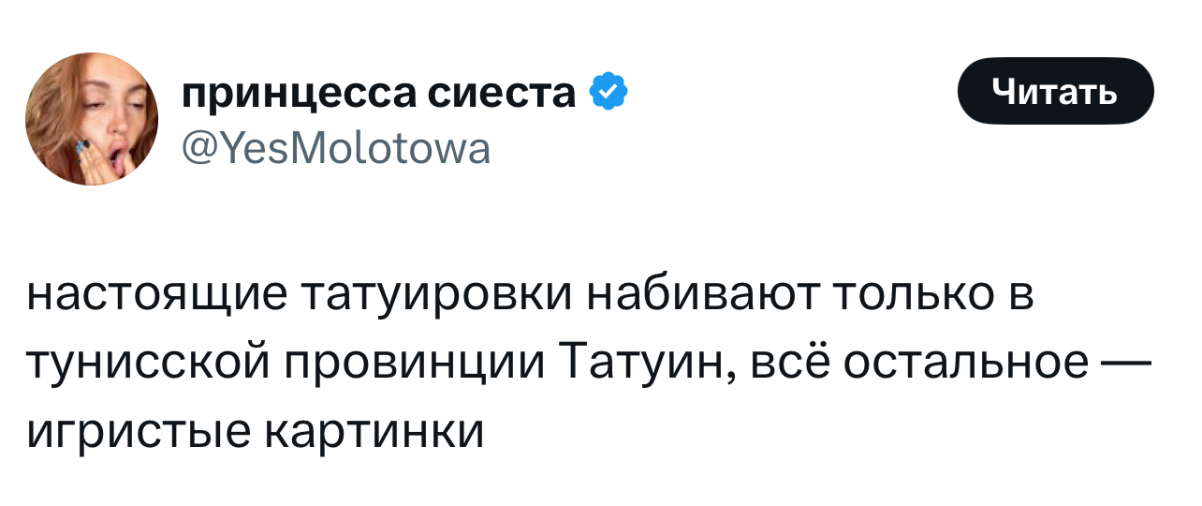Click the display name принцесса сиеста
This screenshot has width=1202, height=506.
tap(379, 93)
